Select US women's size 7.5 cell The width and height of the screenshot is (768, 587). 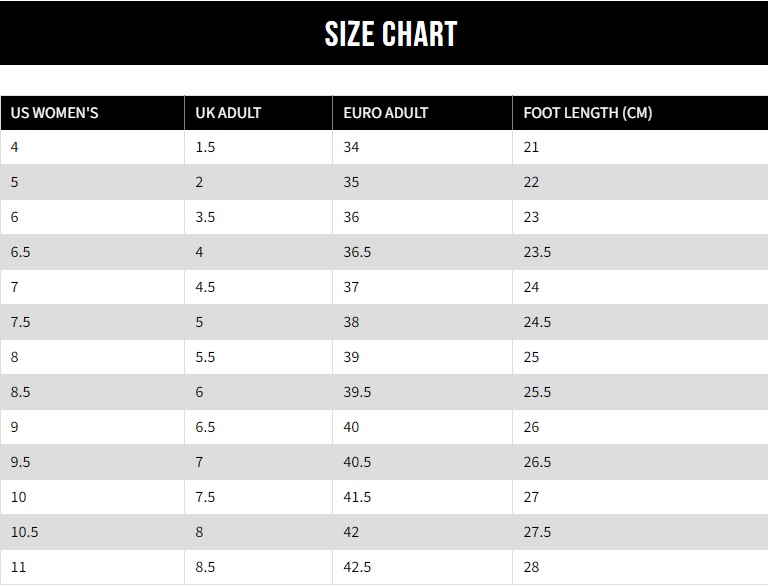coord(20,322)
